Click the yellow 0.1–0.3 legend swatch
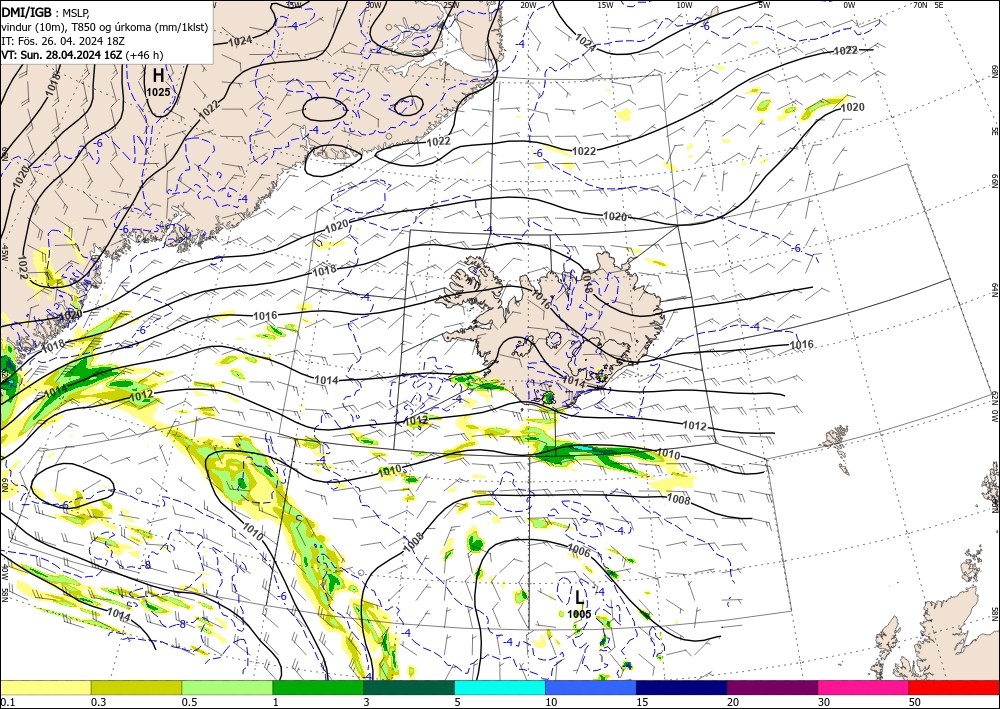This screenshot has height=709, width=1000. (45, 687)
